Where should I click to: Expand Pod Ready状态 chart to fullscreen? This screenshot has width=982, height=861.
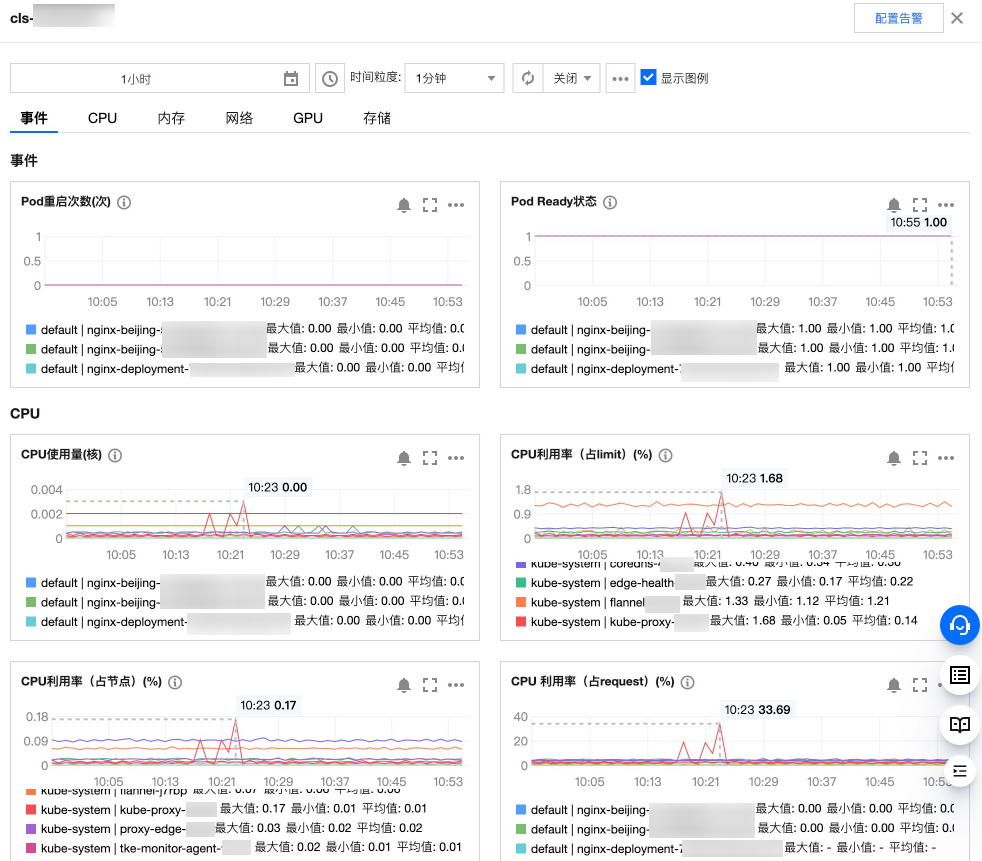(x=919, y=205)
